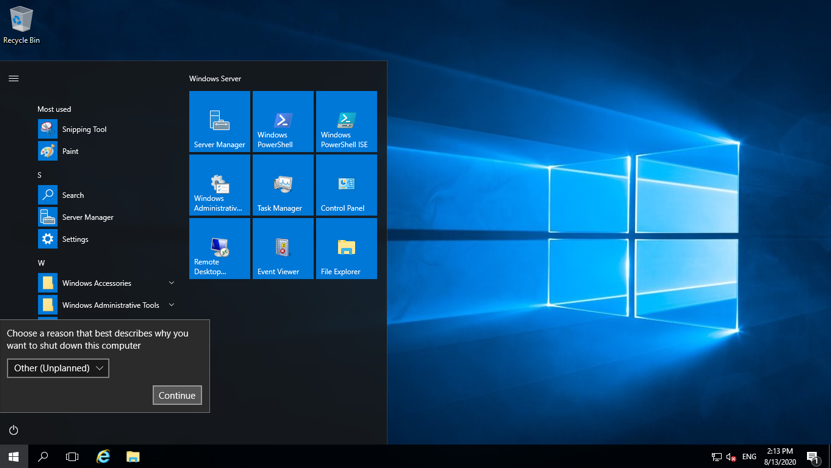Open the File Explorer tile
The height and width of the screenshot is (468, 831).
tap(347, 249)
